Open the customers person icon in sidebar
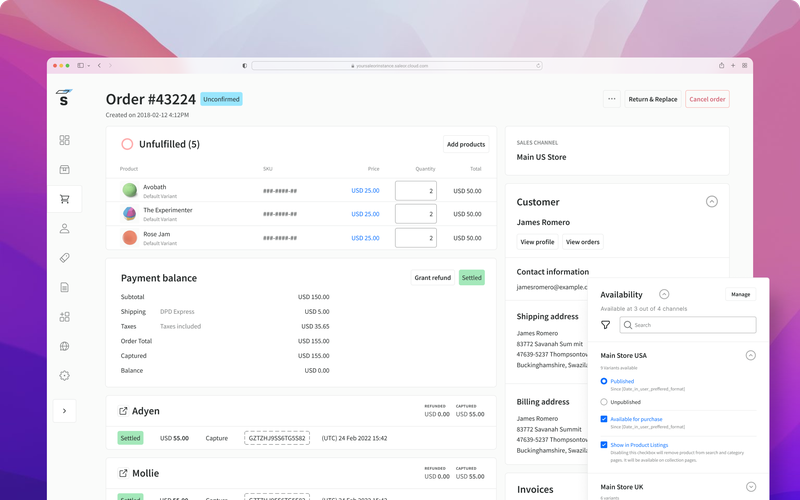 64,229
